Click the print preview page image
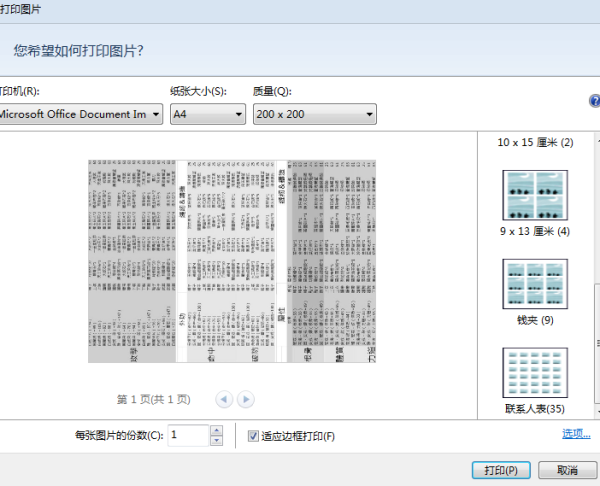Viewport: 600px width, 486px height. [x=232, y=261]
